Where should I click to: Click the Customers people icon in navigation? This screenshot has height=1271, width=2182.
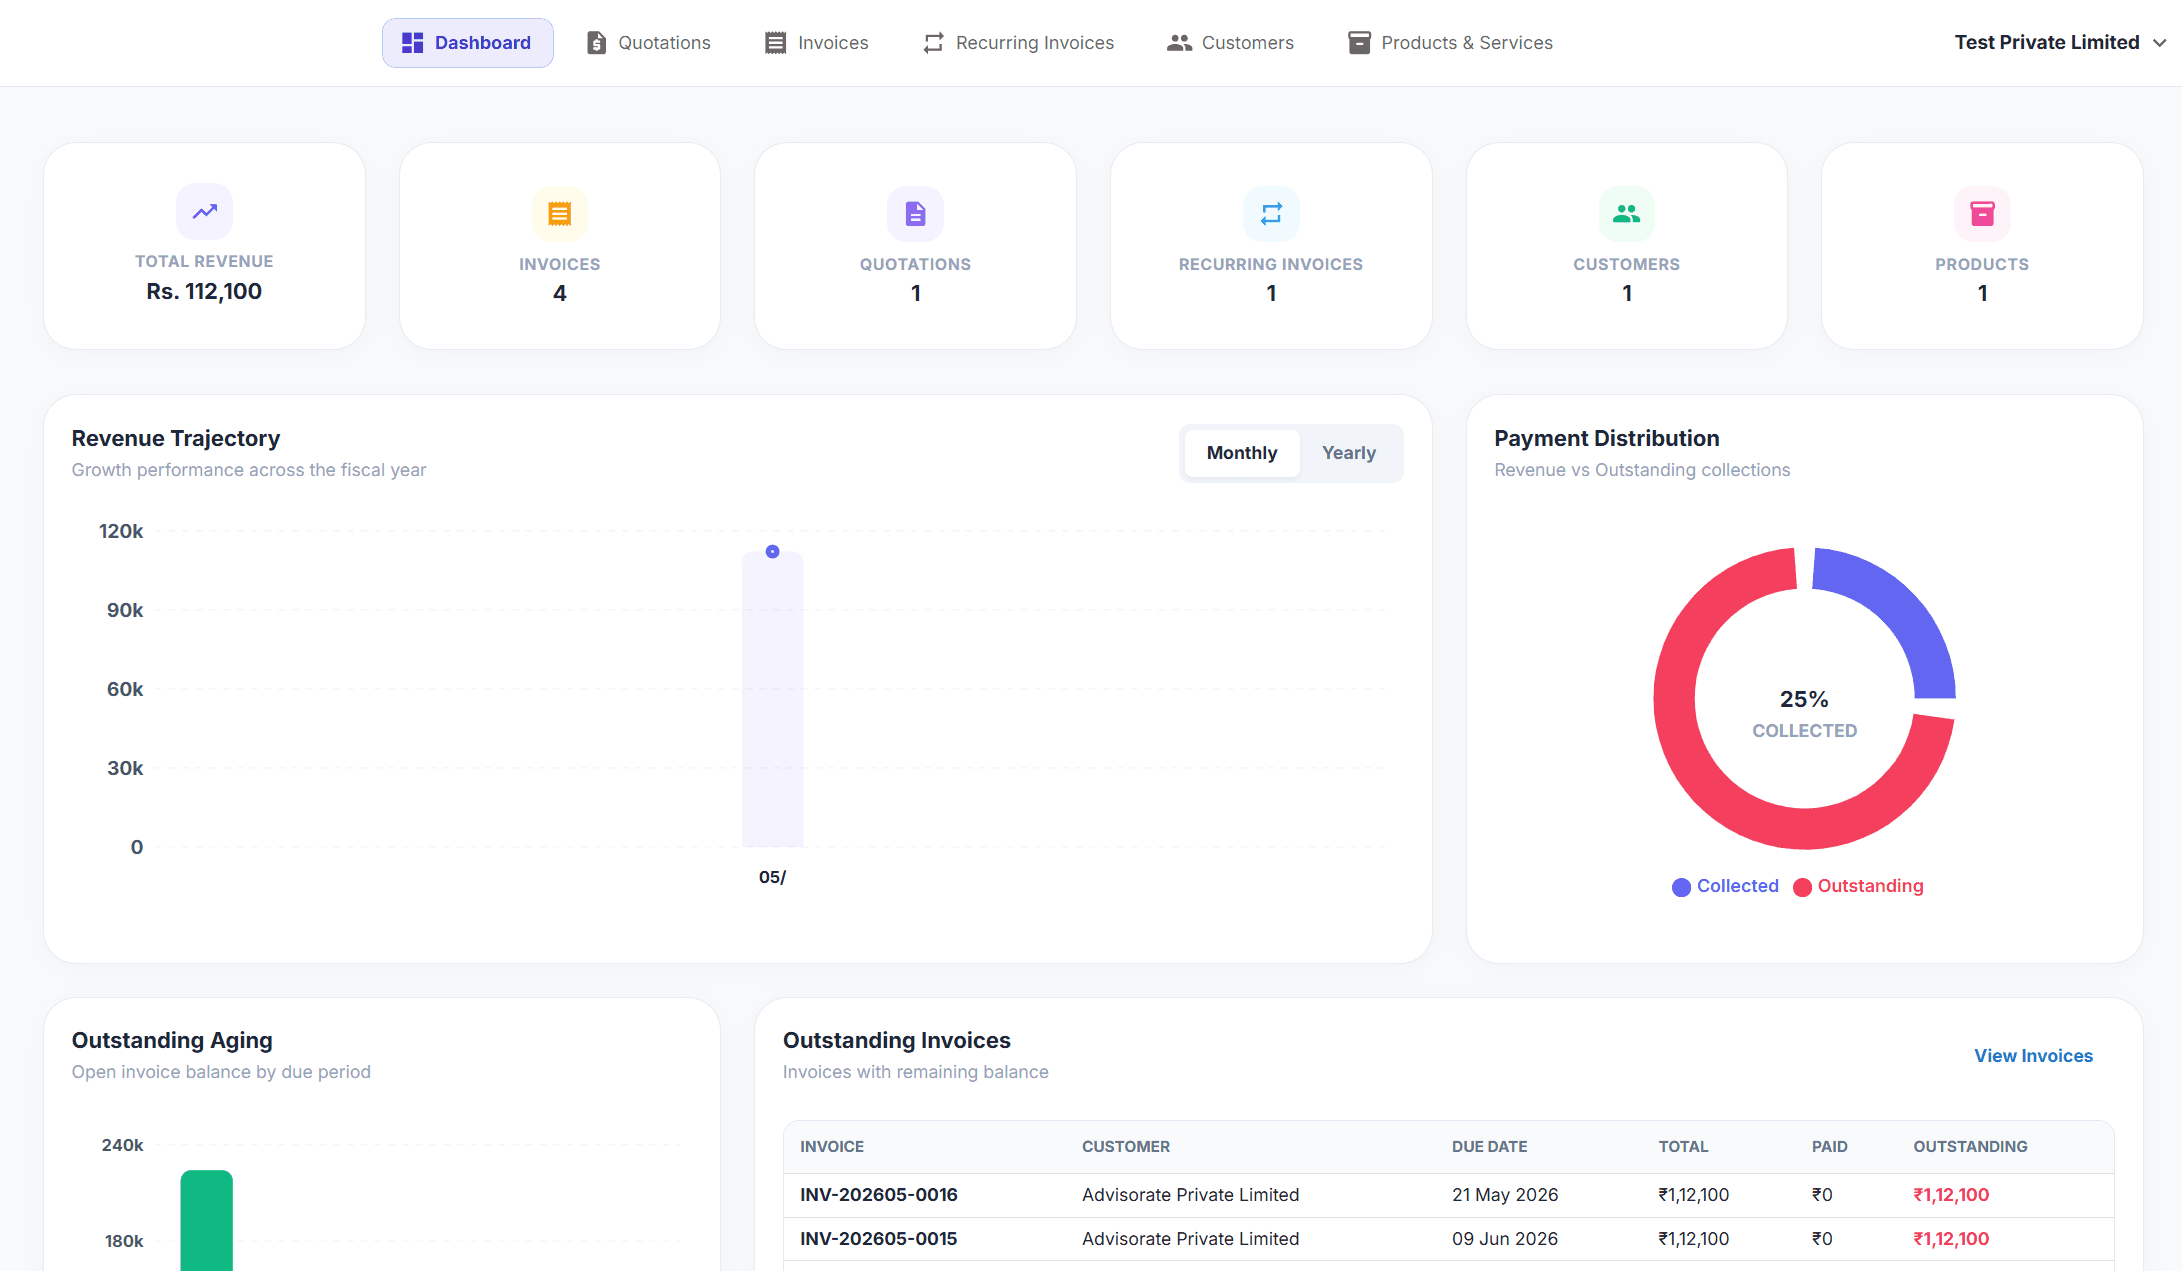1179,43
